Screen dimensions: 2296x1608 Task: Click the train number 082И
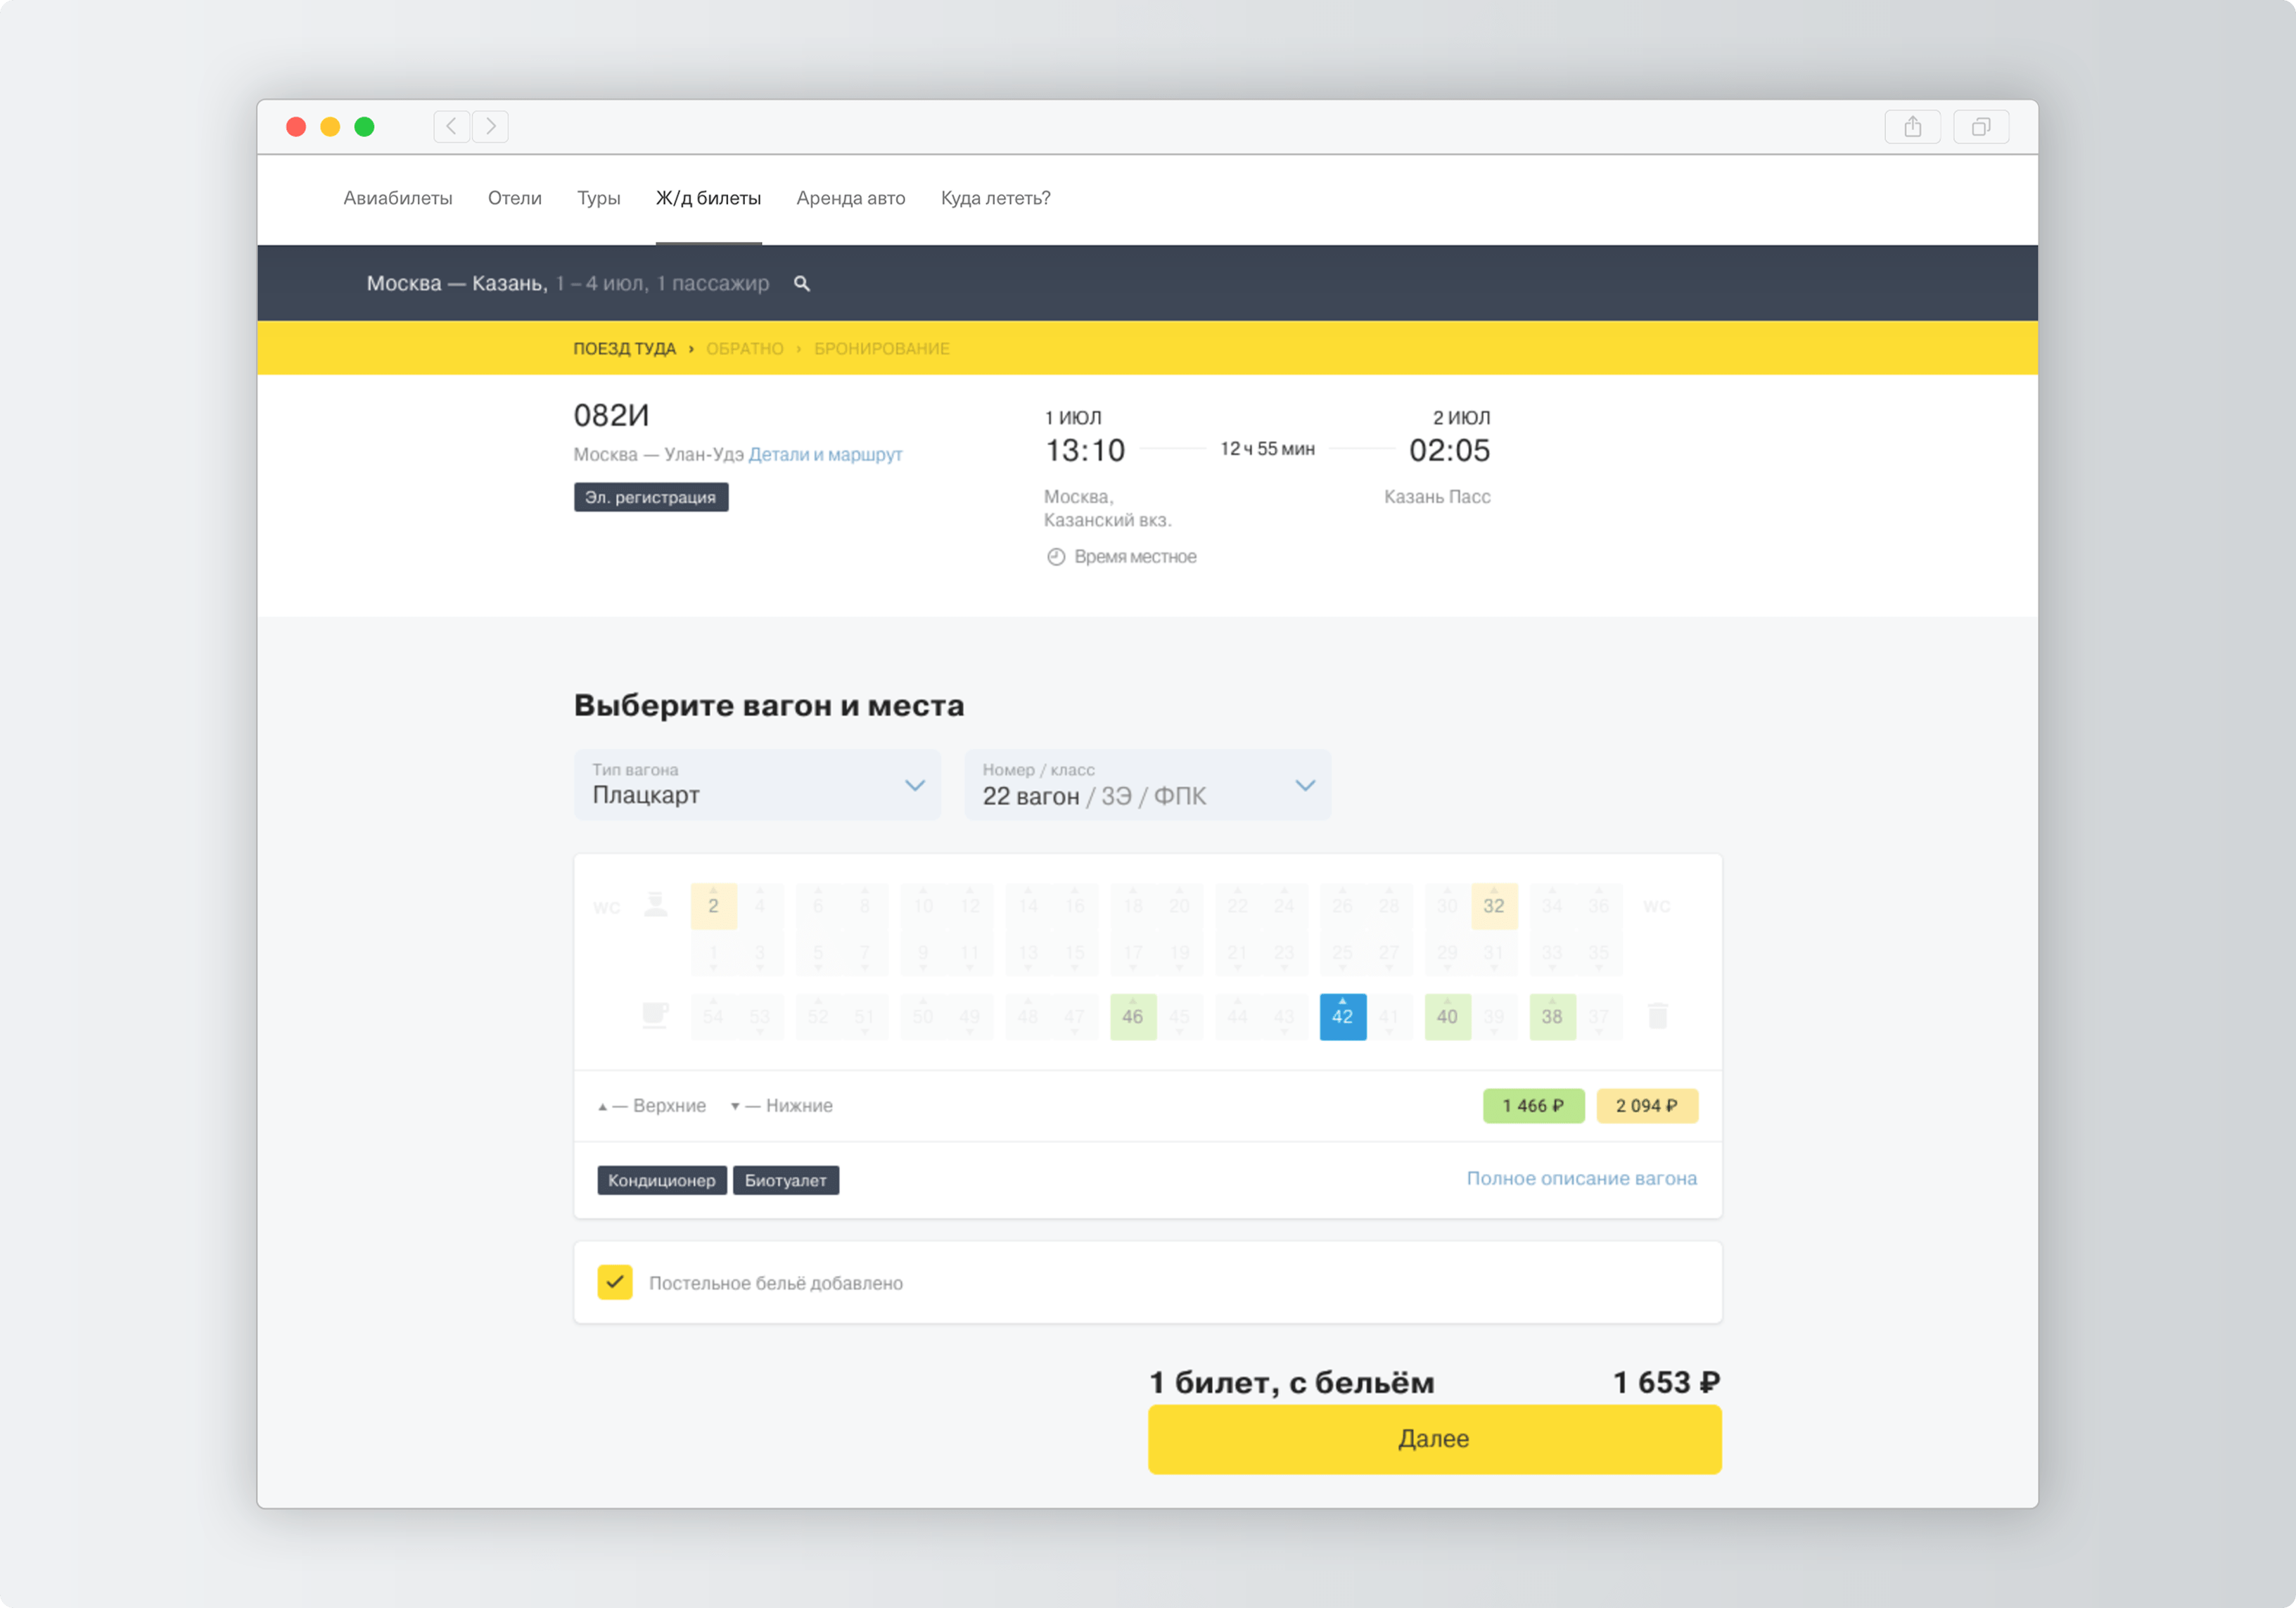pos(611,415)
